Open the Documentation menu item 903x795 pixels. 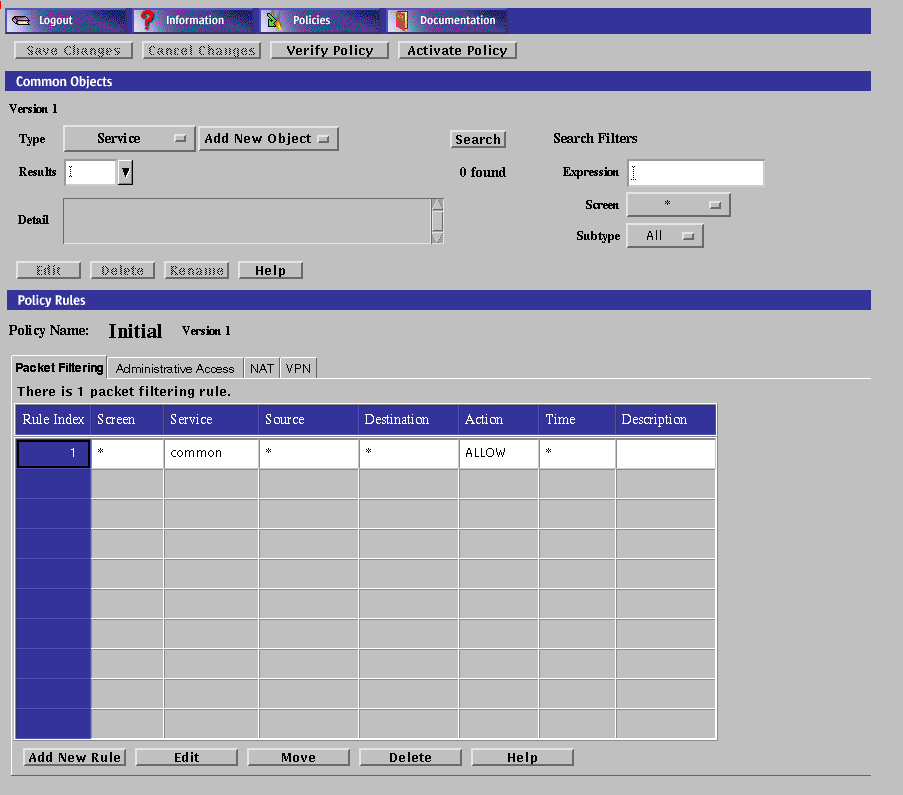tap(447, 21)
